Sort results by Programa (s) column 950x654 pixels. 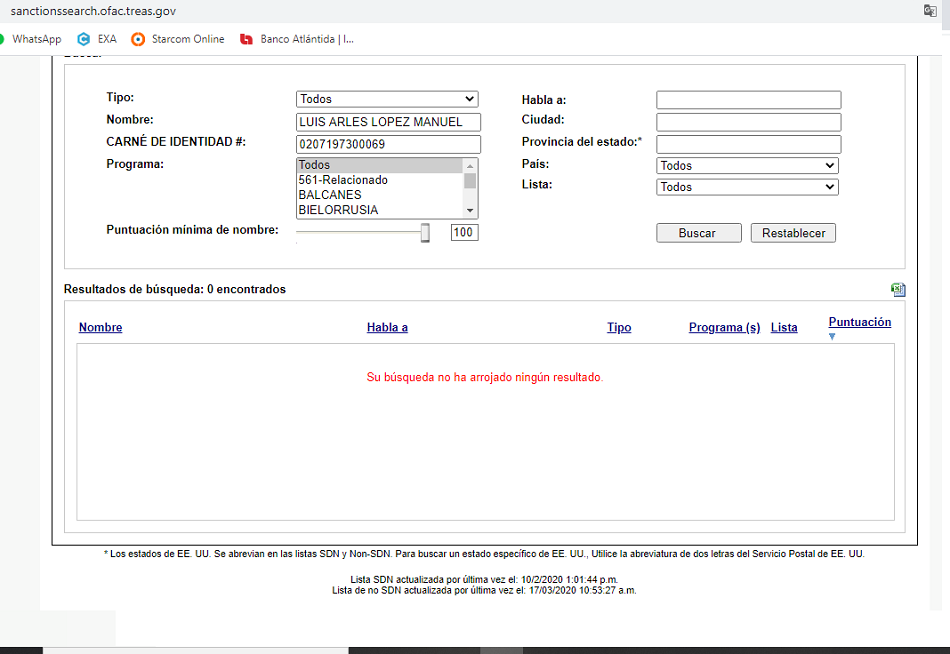pos(724,328)
